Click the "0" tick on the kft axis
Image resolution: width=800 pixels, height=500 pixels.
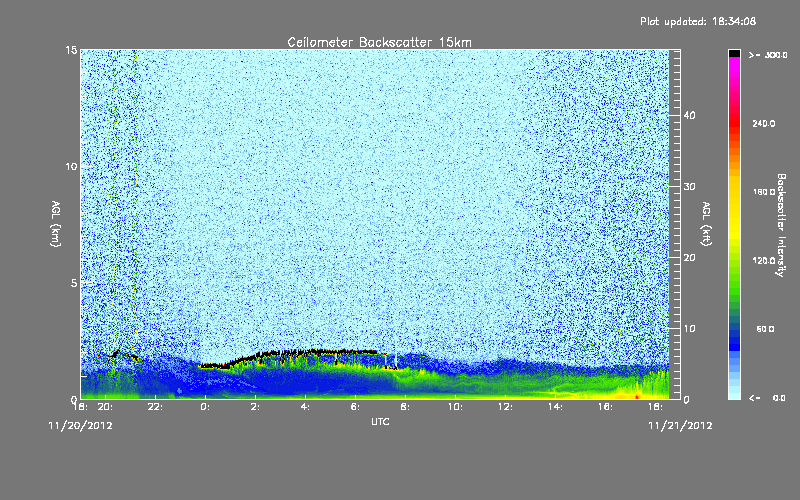(x=686, y=399)
